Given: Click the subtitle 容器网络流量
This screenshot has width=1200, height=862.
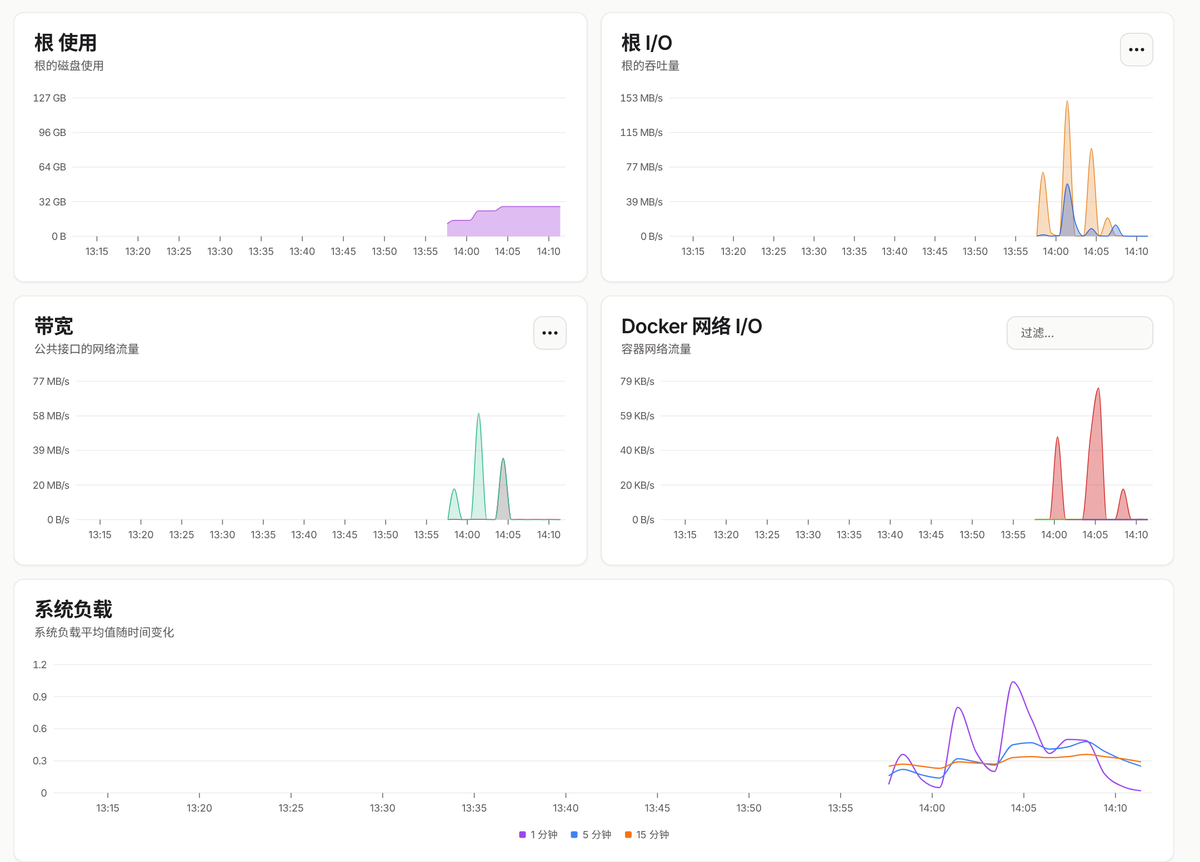Looking at the screenshot, I should coord(656,349).
